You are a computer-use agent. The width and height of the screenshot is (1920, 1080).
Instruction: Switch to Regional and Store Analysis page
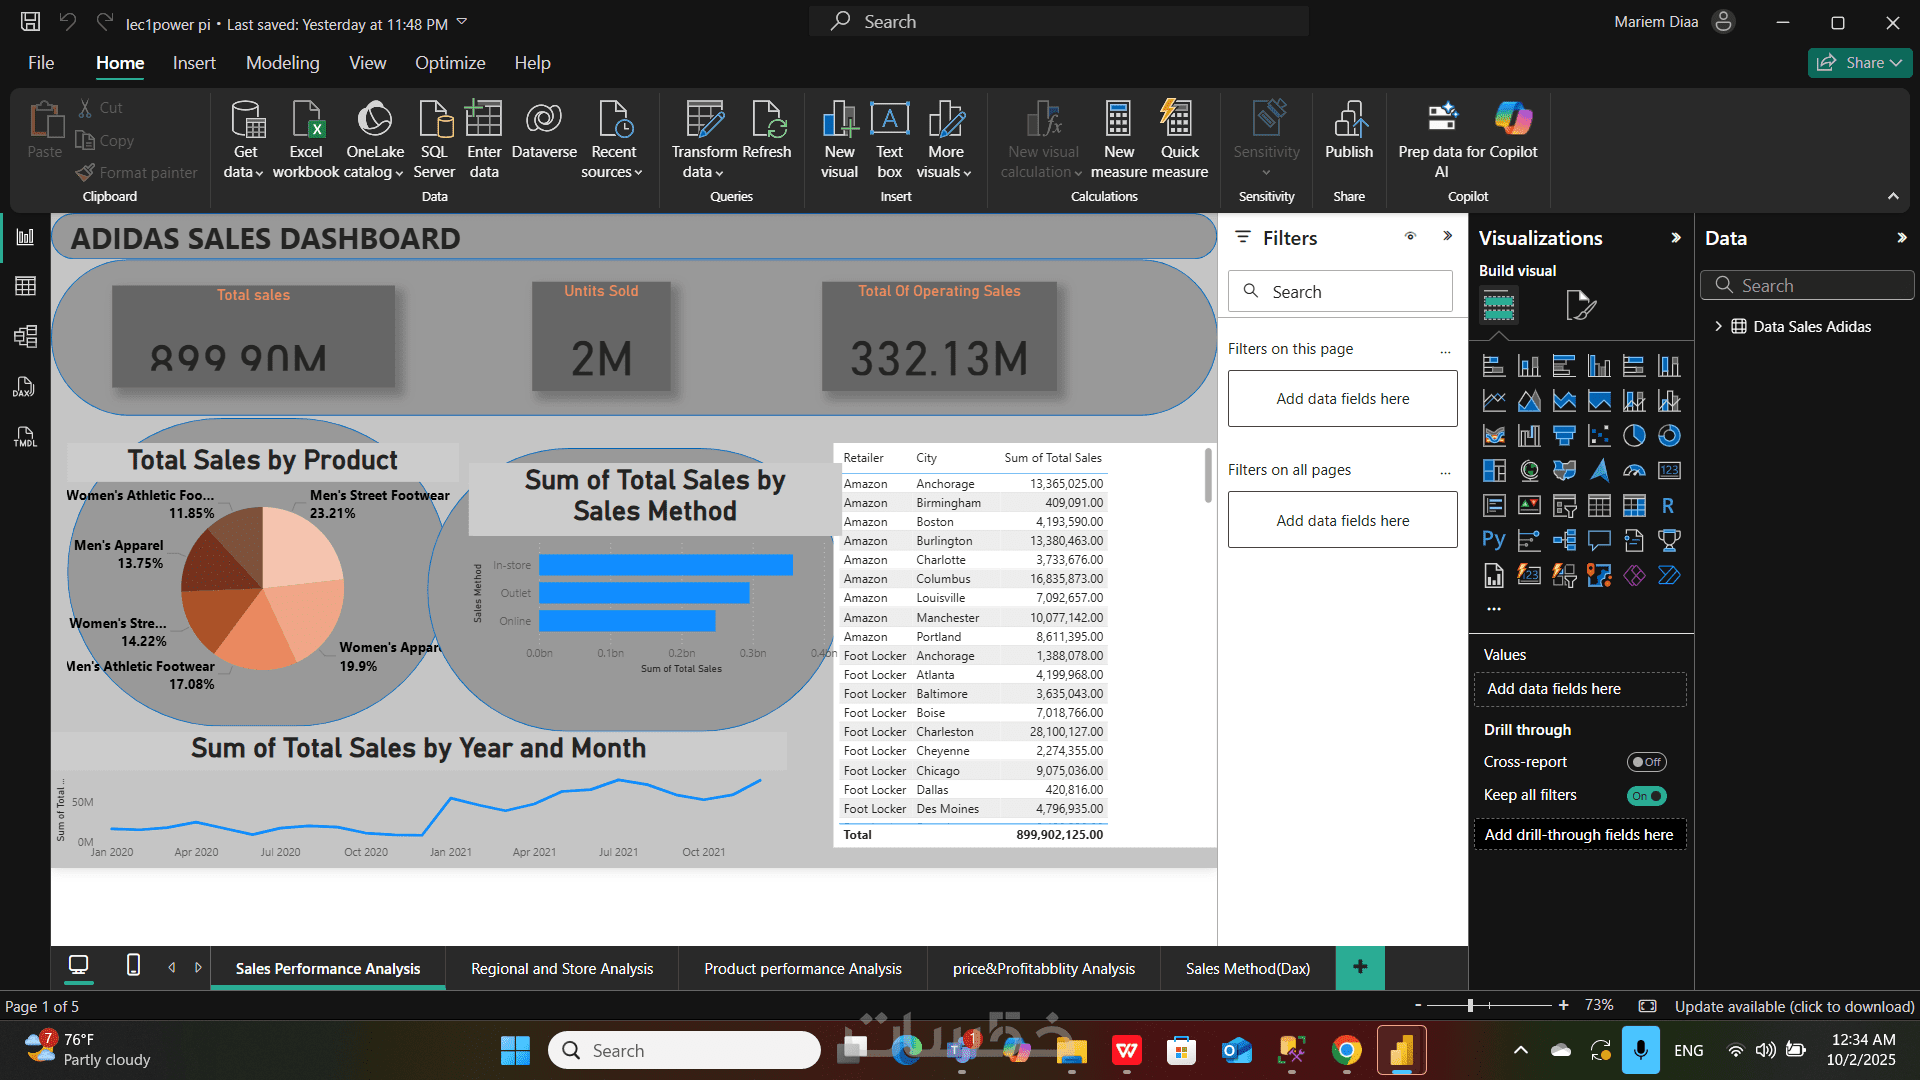click(561, 968)
